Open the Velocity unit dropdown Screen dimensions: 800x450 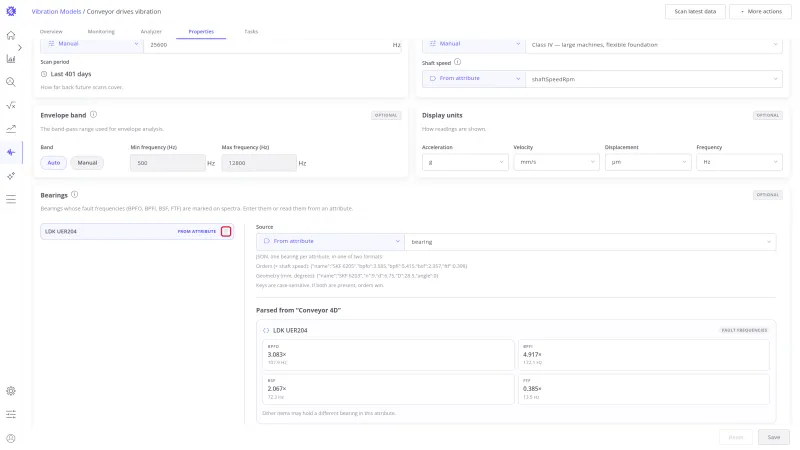click(x=556, y=162)
